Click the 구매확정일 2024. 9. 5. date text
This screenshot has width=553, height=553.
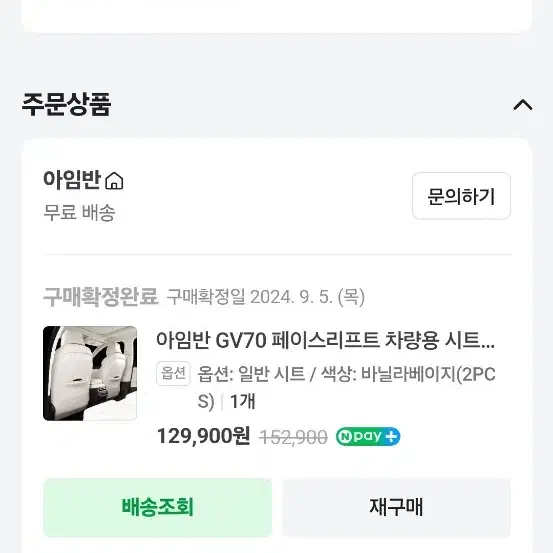pos(266,297)
